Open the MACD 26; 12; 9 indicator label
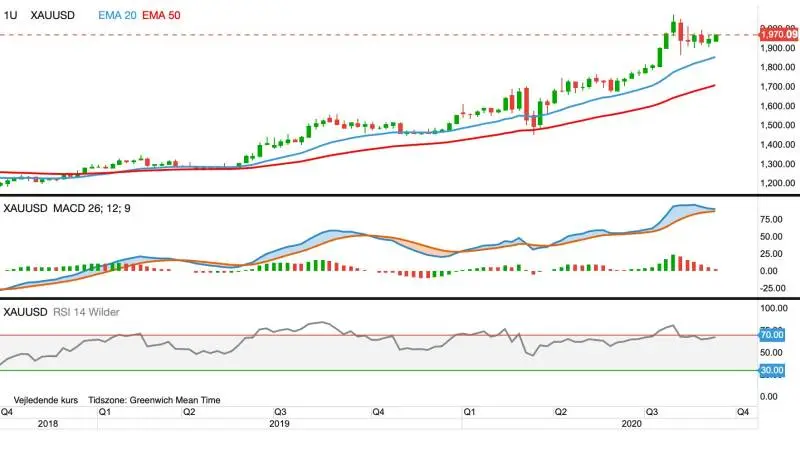800x449 pixels. pos(92,208)
